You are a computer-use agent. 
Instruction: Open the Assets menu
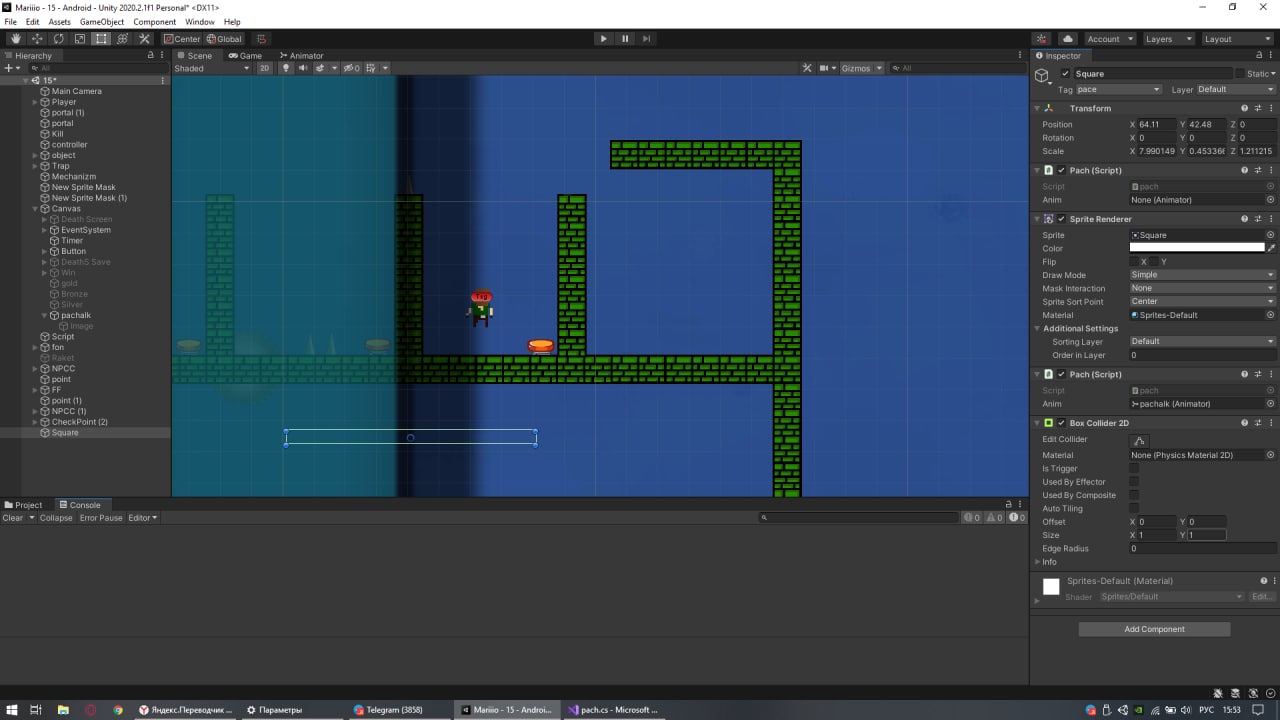click(x=60, y=21)
